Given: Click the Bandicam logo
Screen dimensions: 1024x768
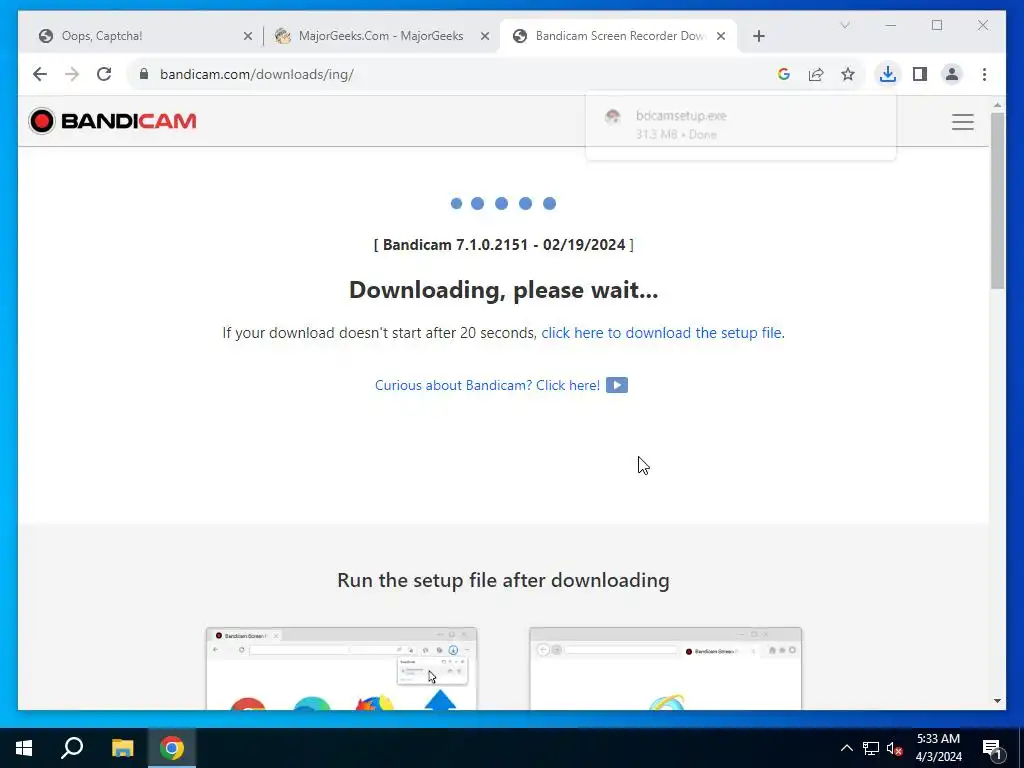Looking at the screenshot, I should click(x=112, y=121).
